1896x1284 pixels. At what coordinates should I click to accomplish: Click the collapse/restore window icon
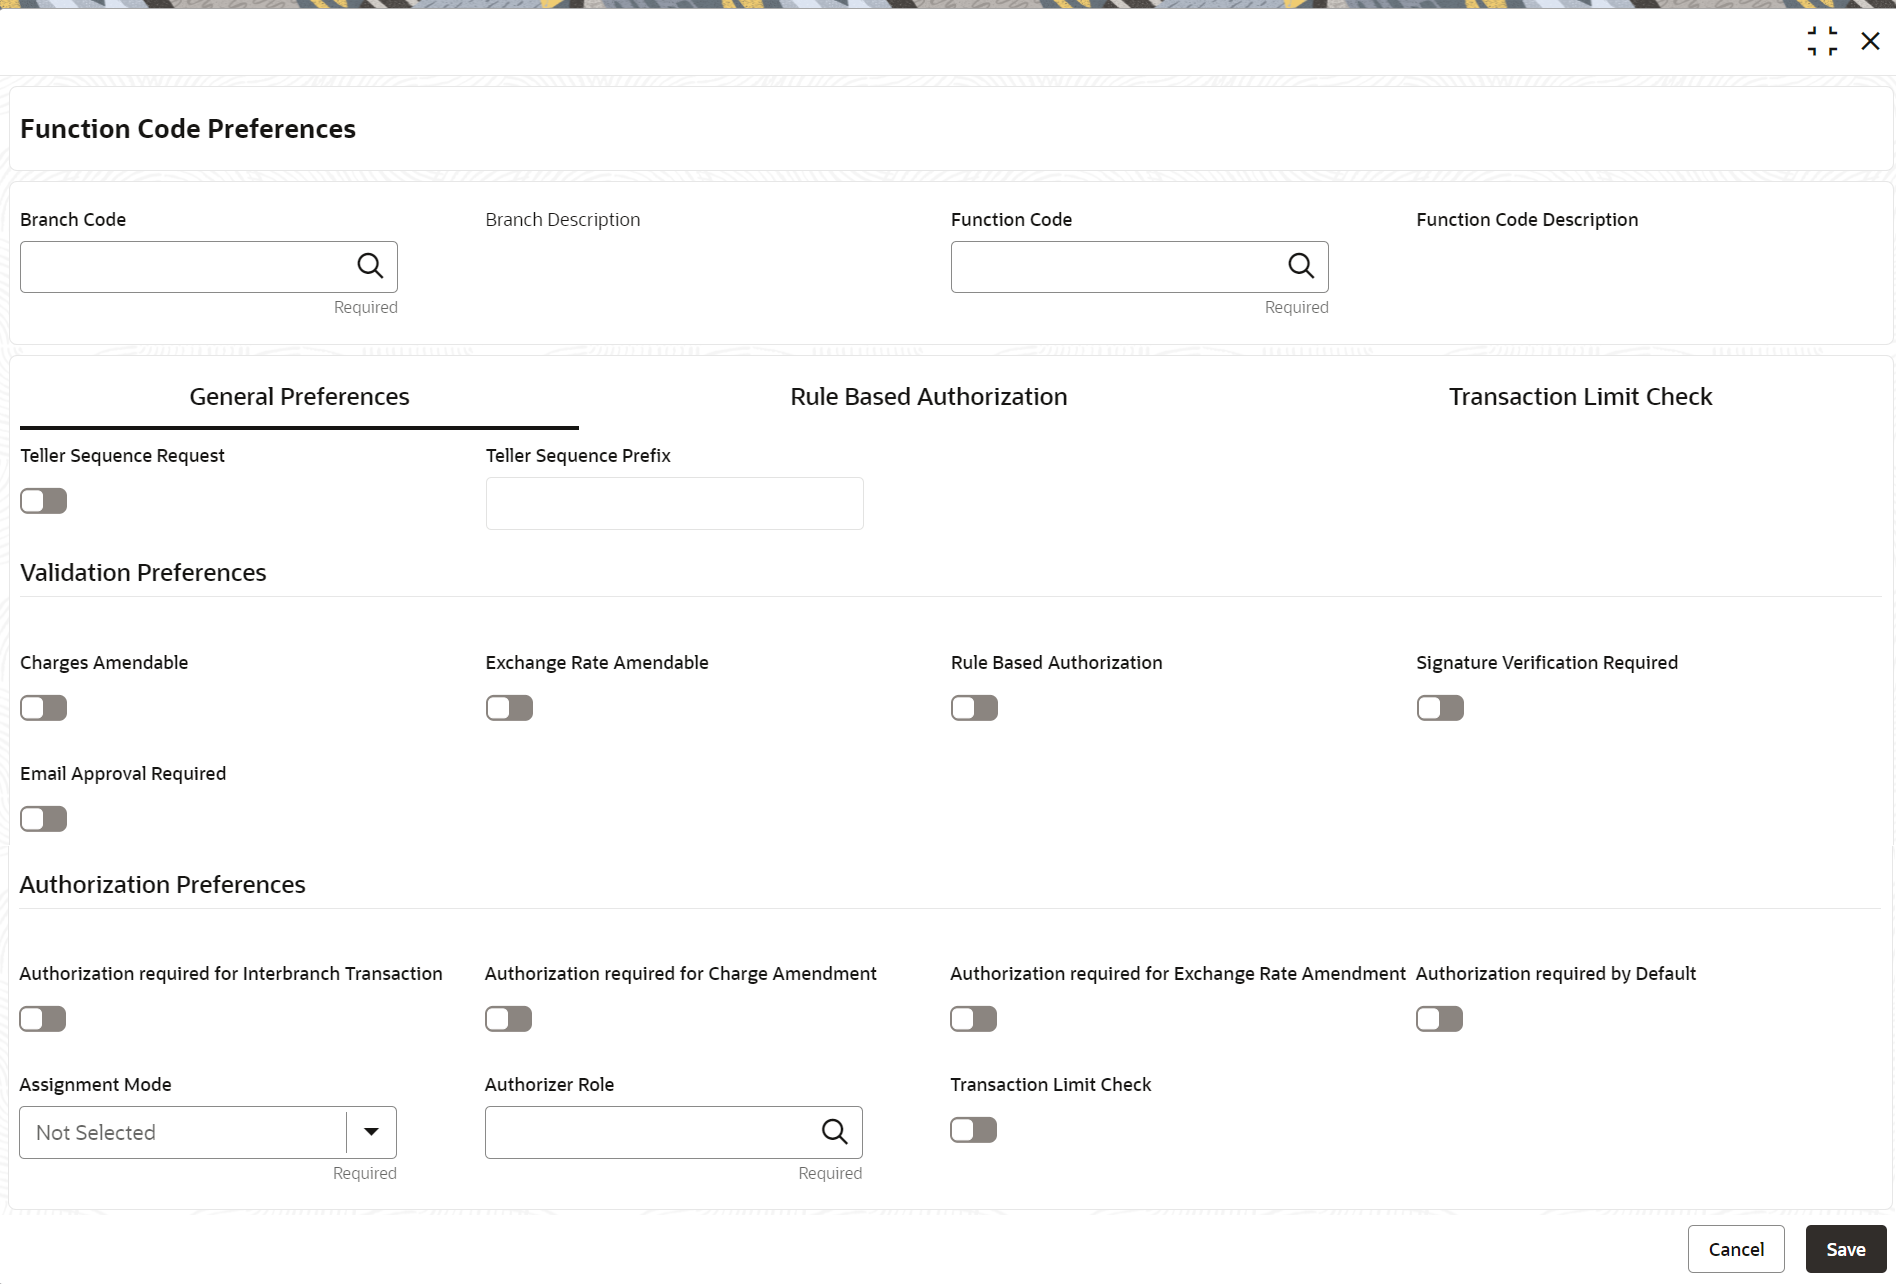click(x=1822, y=41)
